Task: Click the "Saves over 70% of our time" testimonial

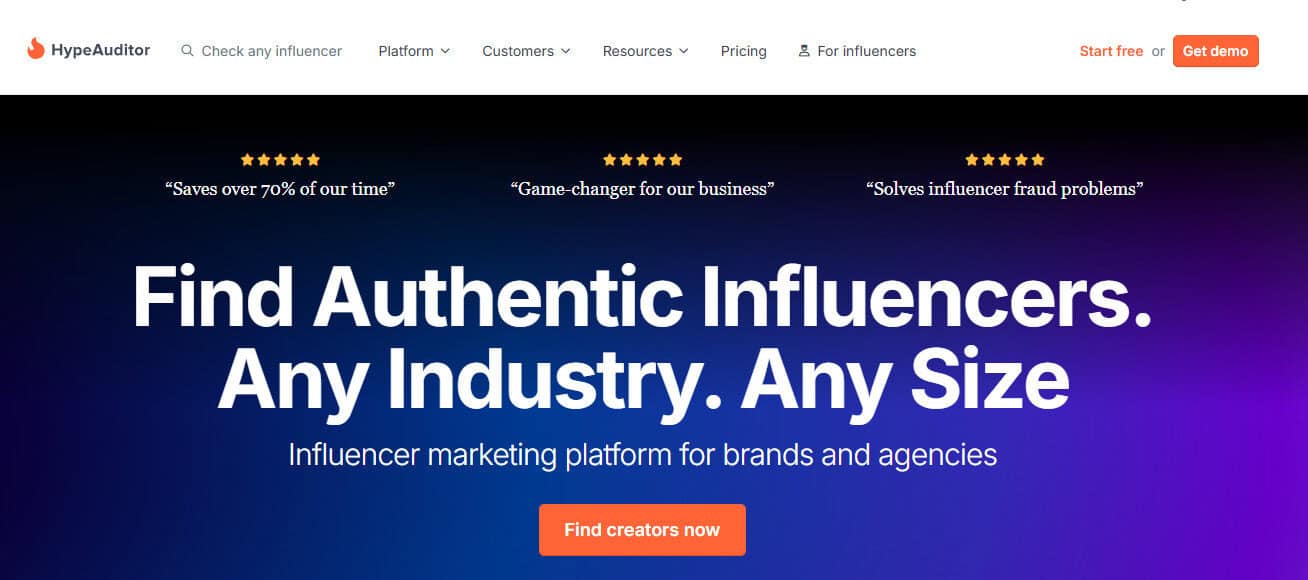Action: pyautogui.click(x=280, y=188)
